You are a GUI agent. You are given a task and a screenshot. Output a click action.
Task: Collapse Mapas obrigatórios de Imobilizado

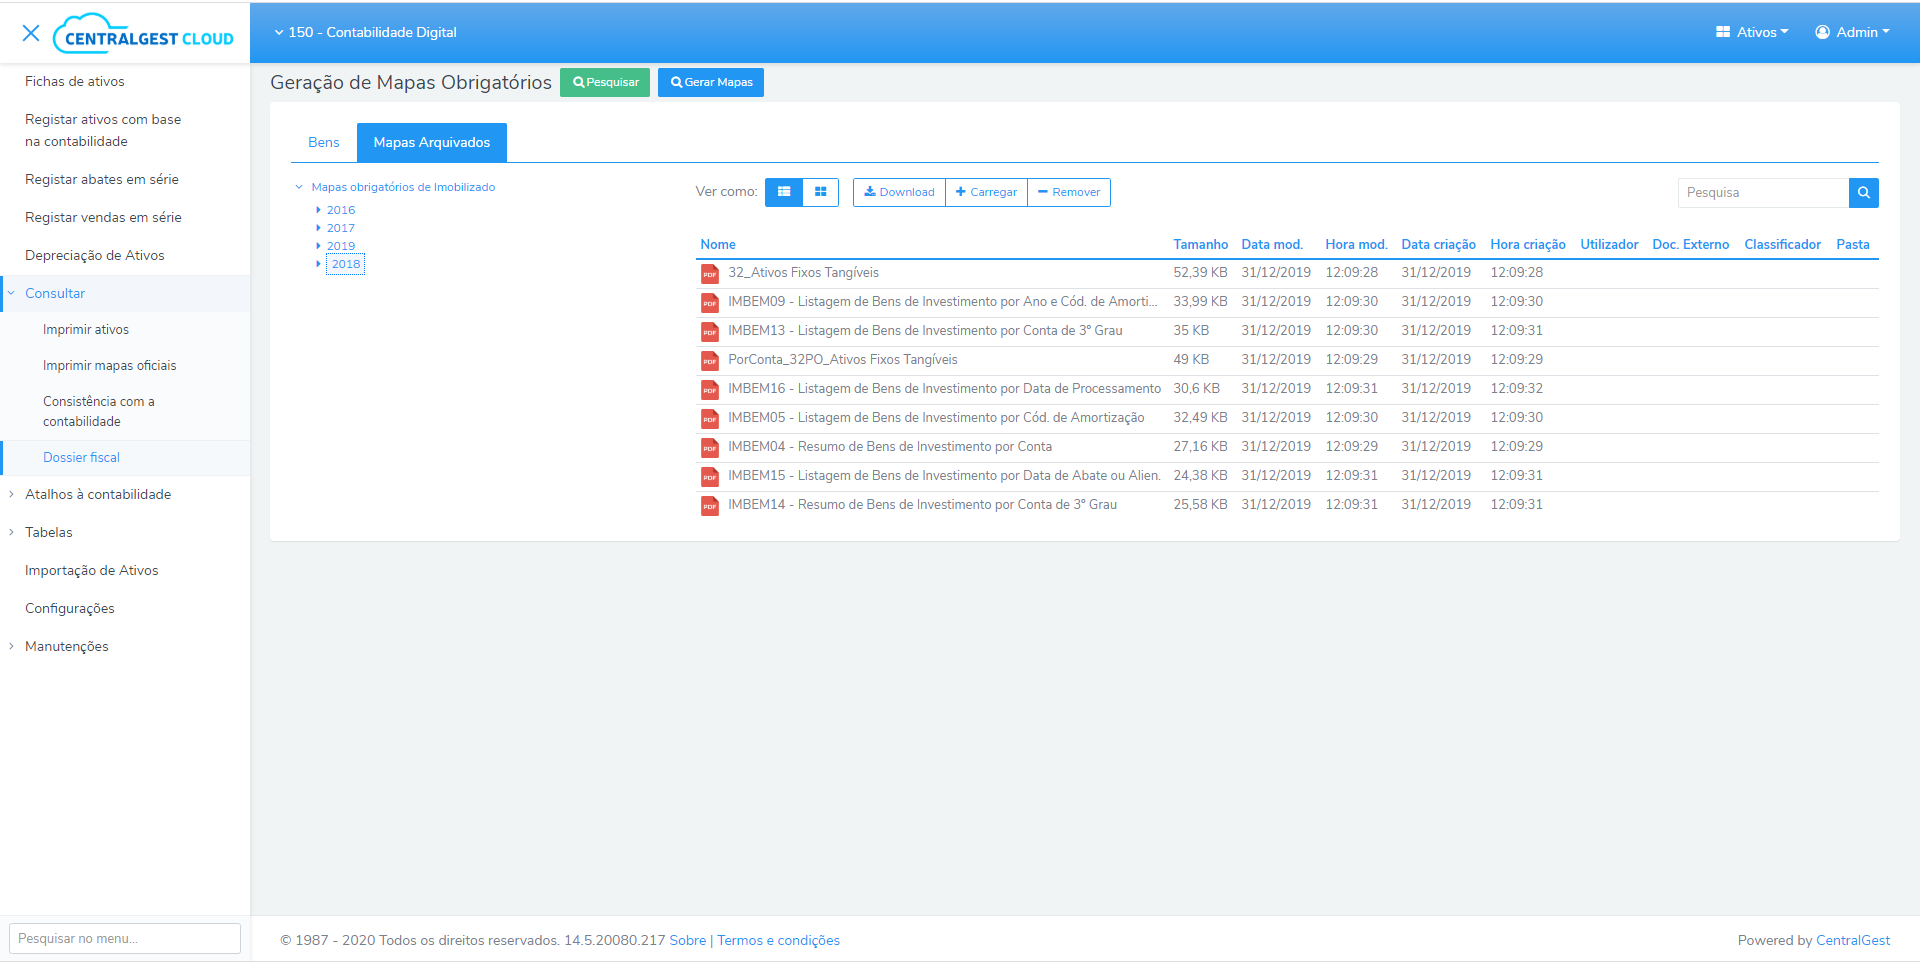[x=299, y=186]
